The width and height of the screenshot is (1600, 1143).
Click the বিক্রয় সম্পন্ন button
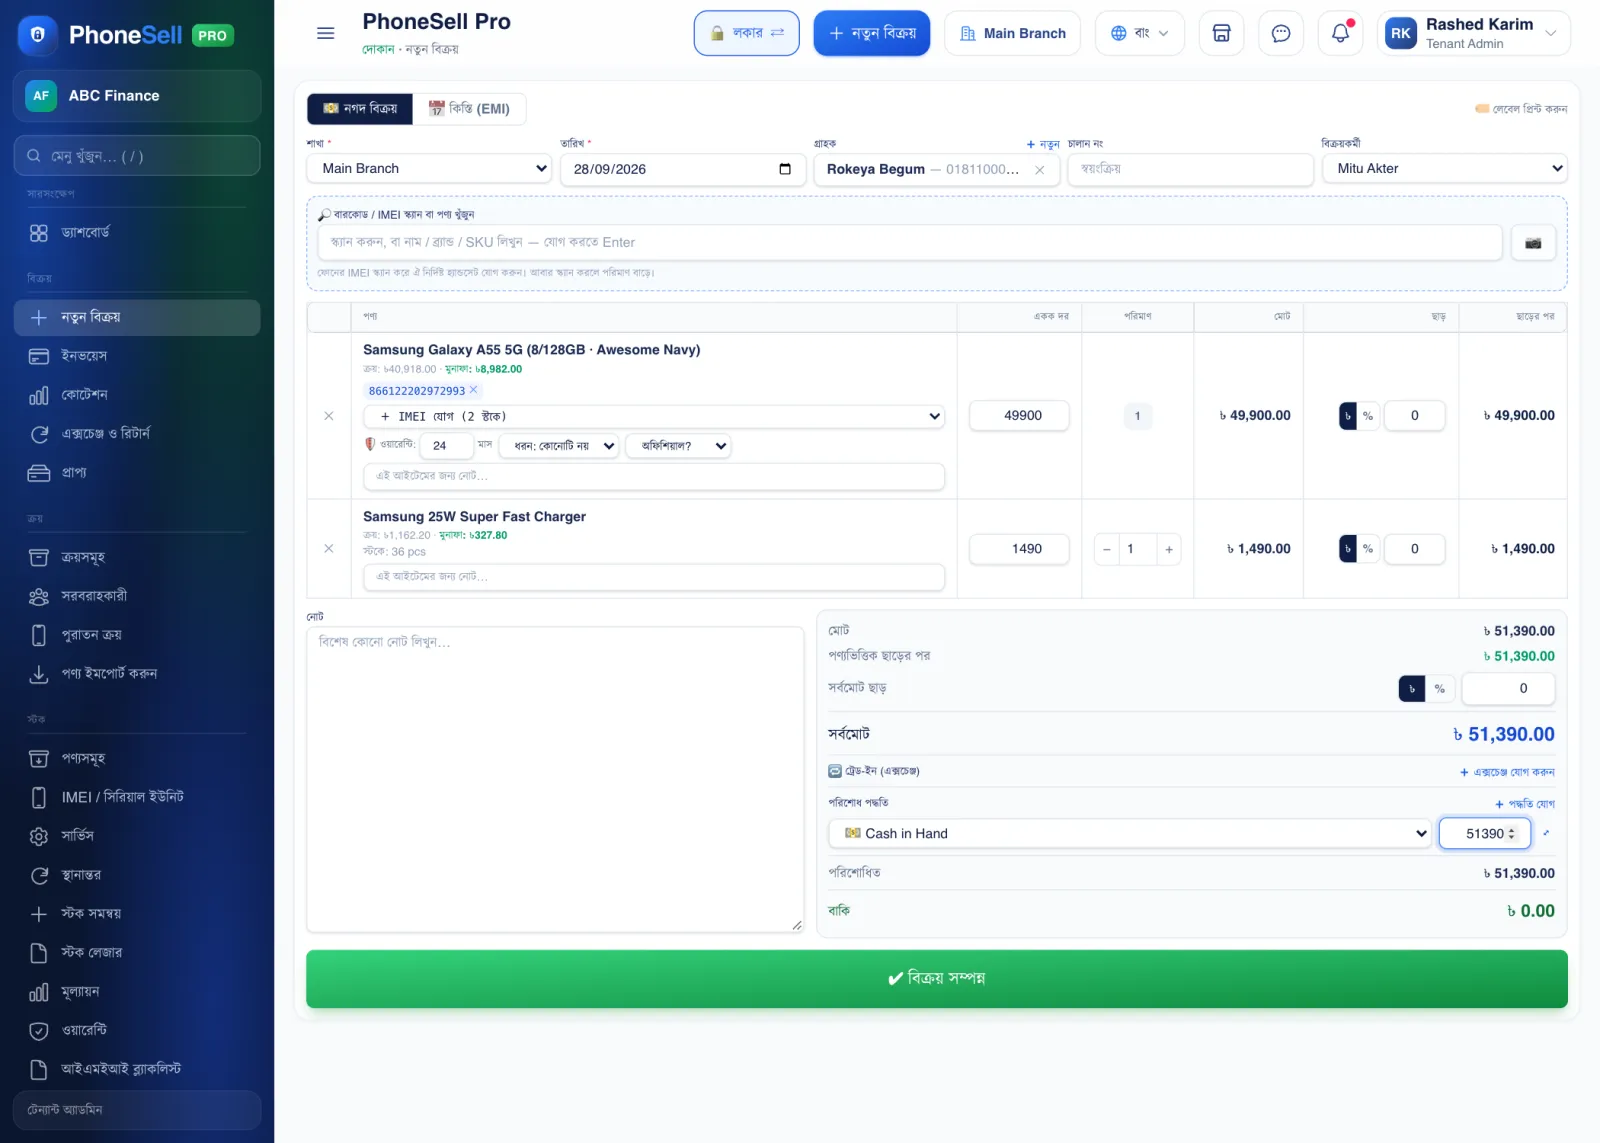pyautogui.click(x=936, y=978)
